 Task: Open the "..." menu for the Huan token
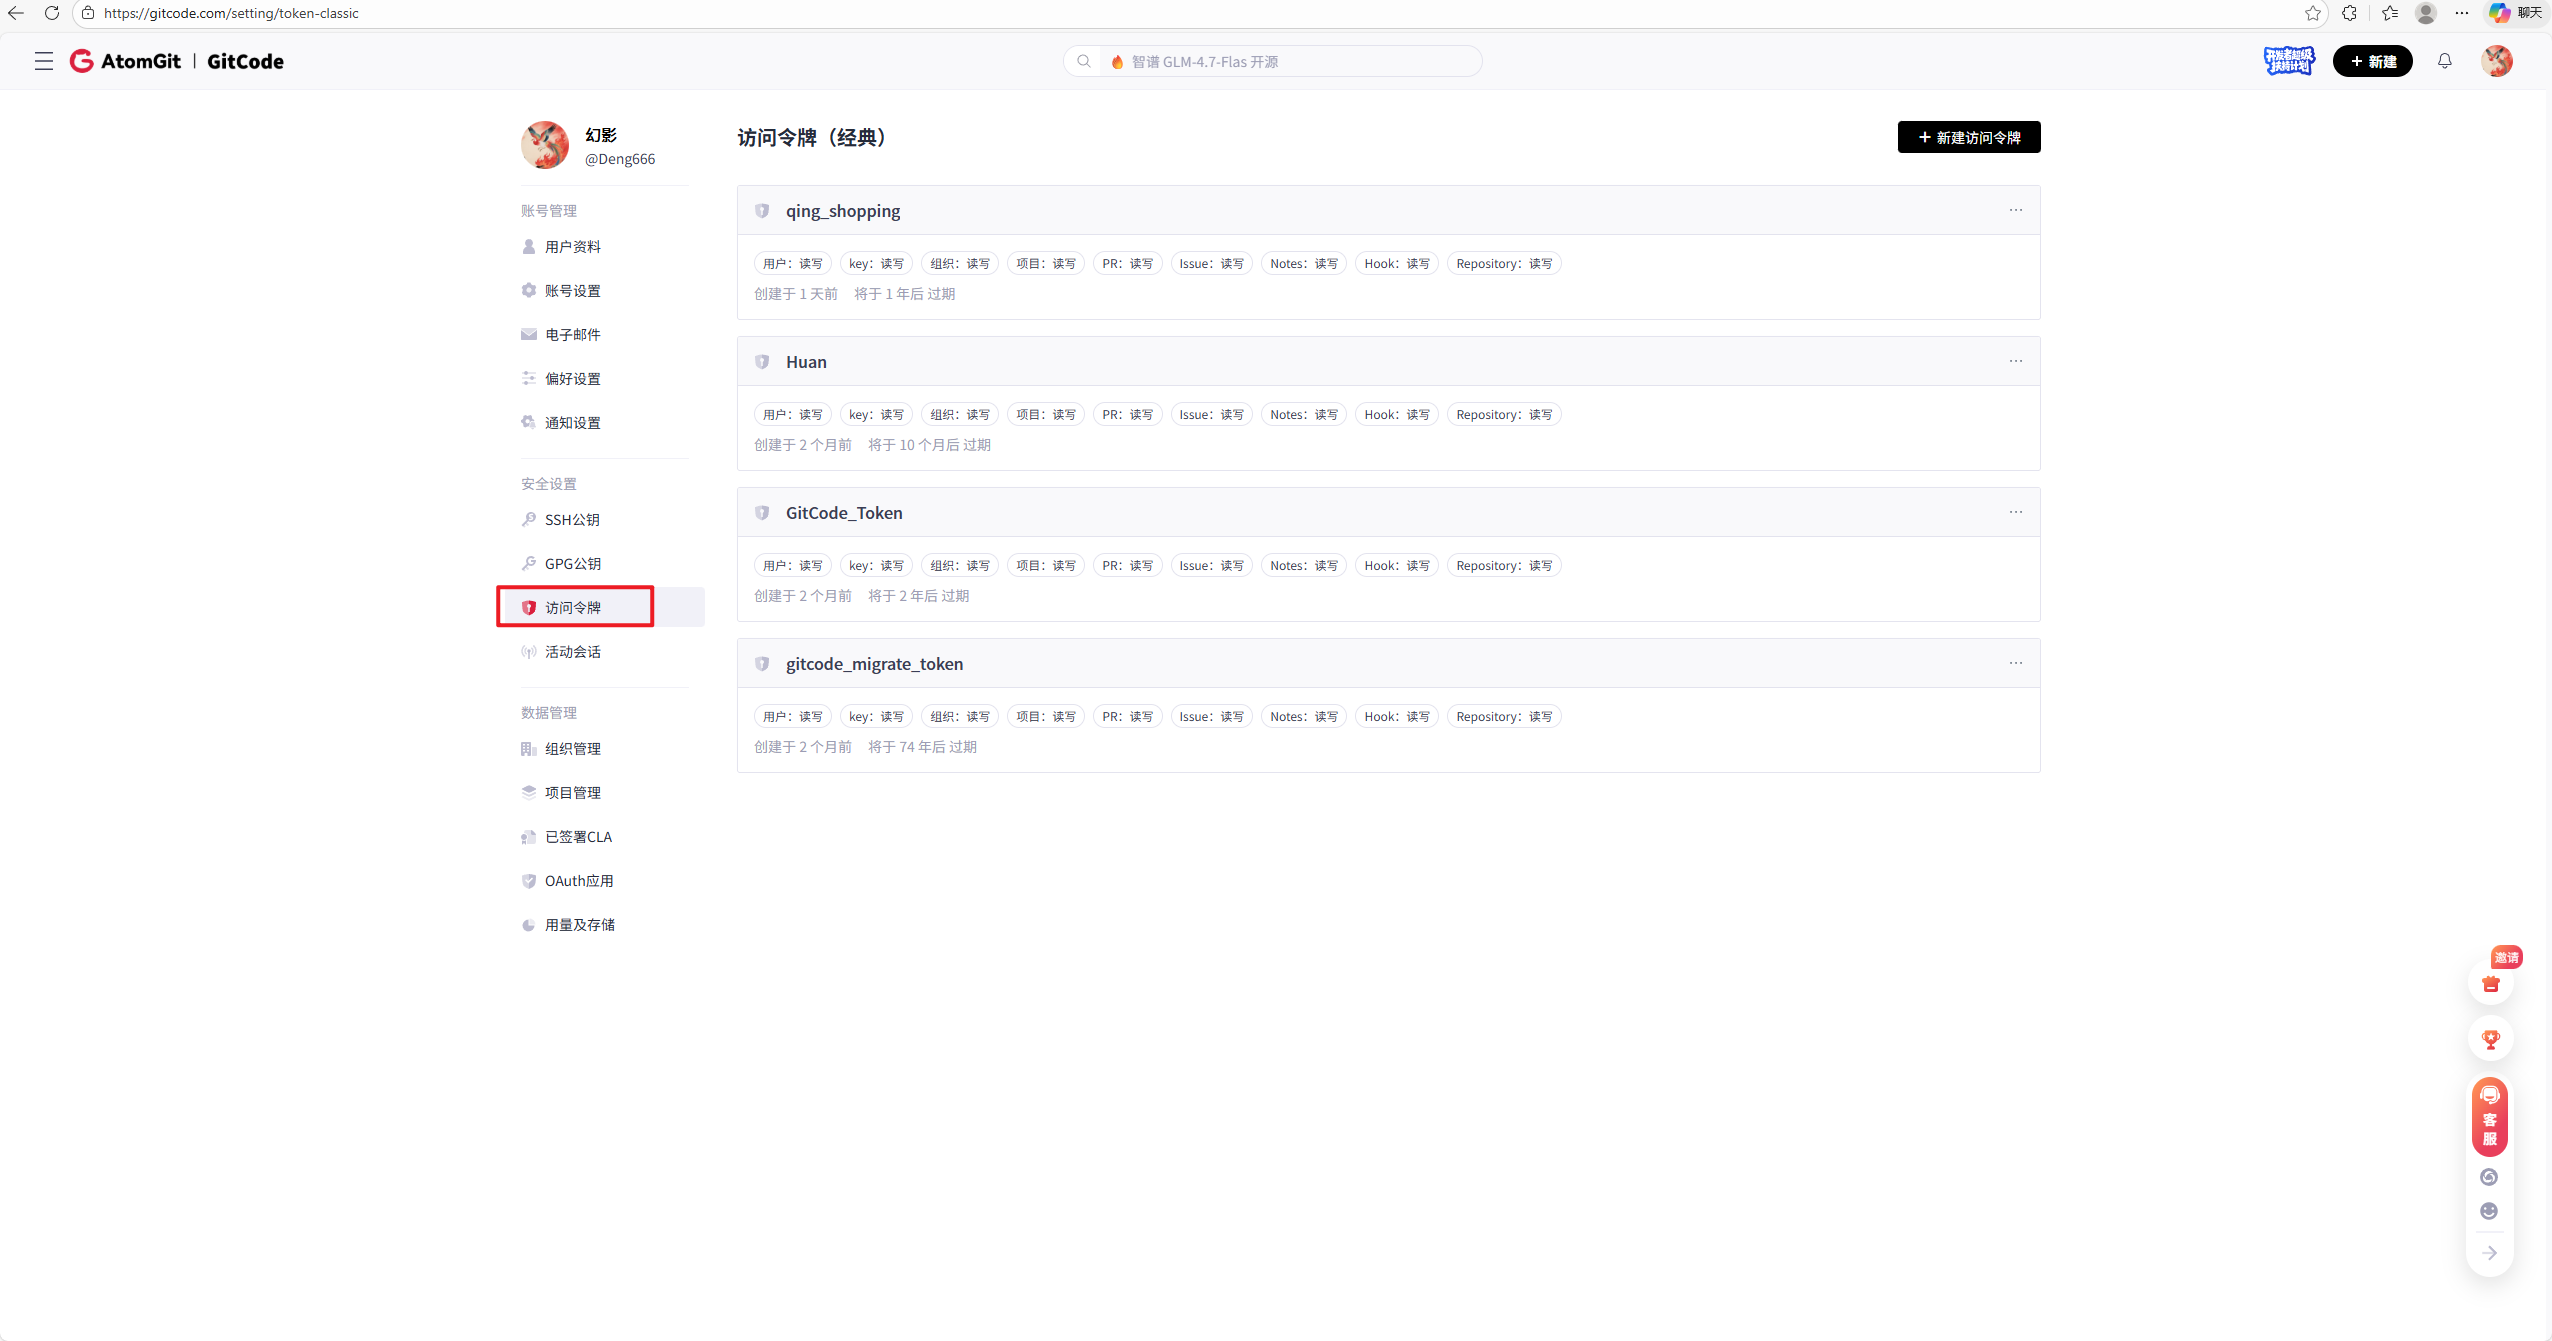click(2016, 360)
